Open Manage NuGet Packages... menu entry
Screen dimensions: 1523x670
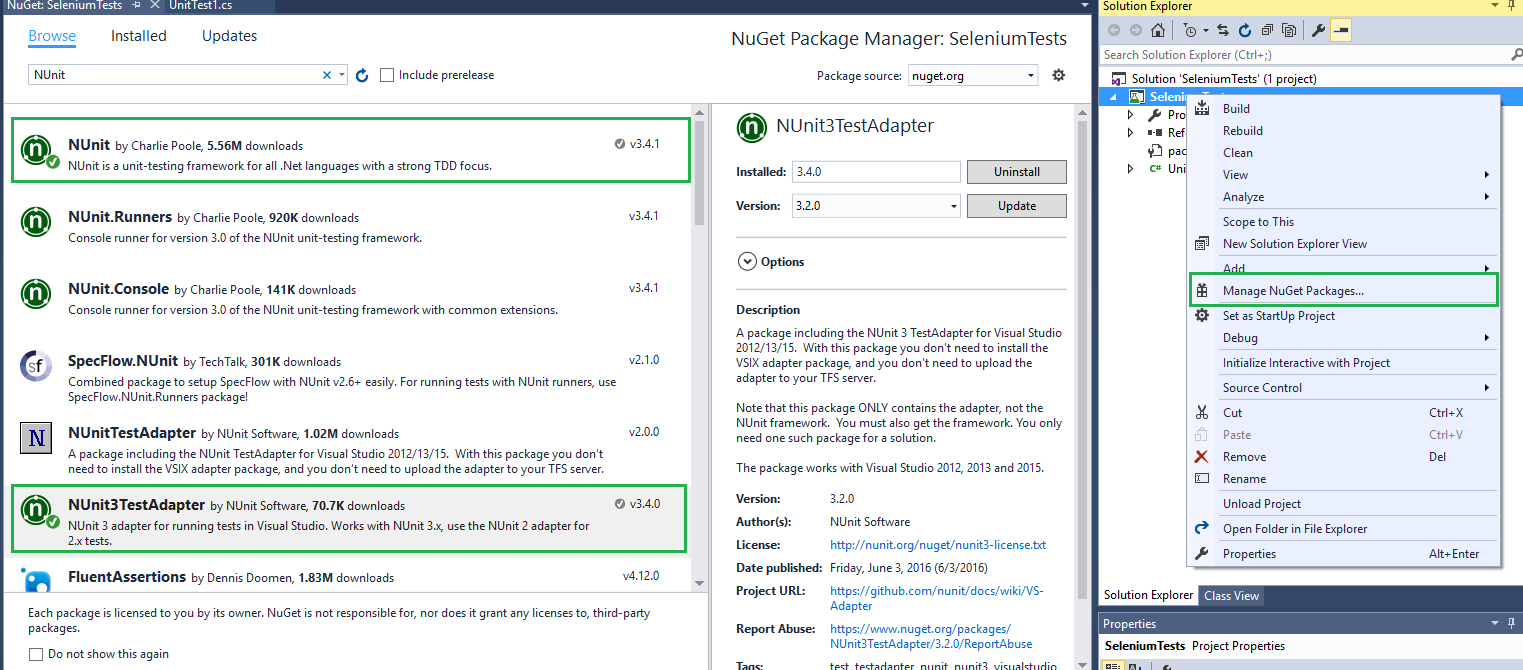1343,291
